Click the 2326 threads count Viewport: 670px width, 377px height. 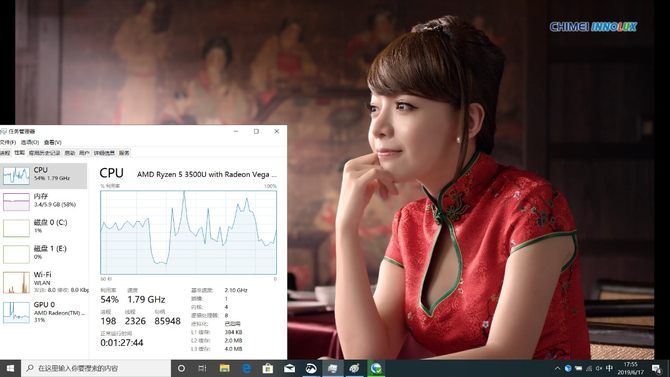tap(135, 321)
